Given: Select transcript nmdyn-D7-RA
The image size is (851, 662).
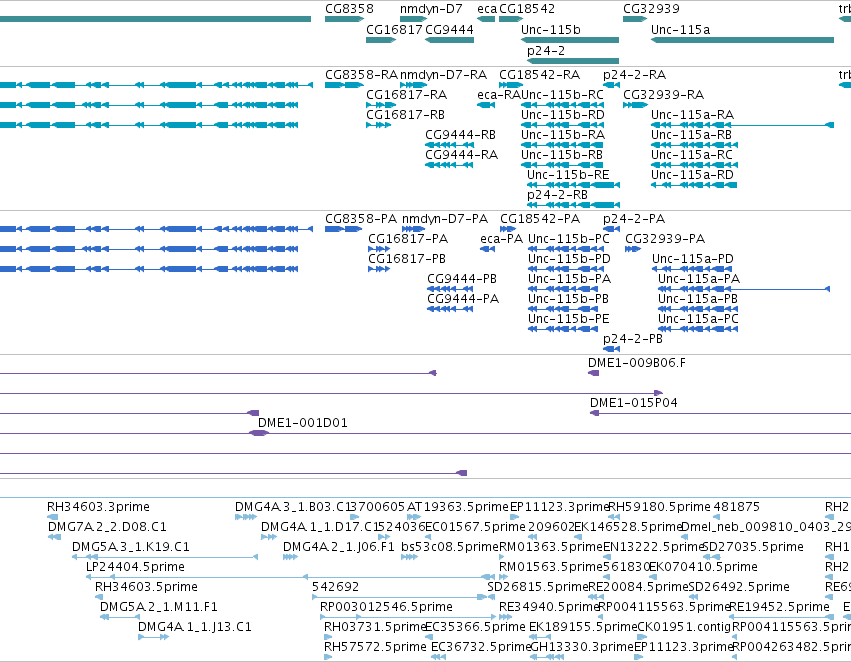Looking at the screenshot, I should (414, 85).
